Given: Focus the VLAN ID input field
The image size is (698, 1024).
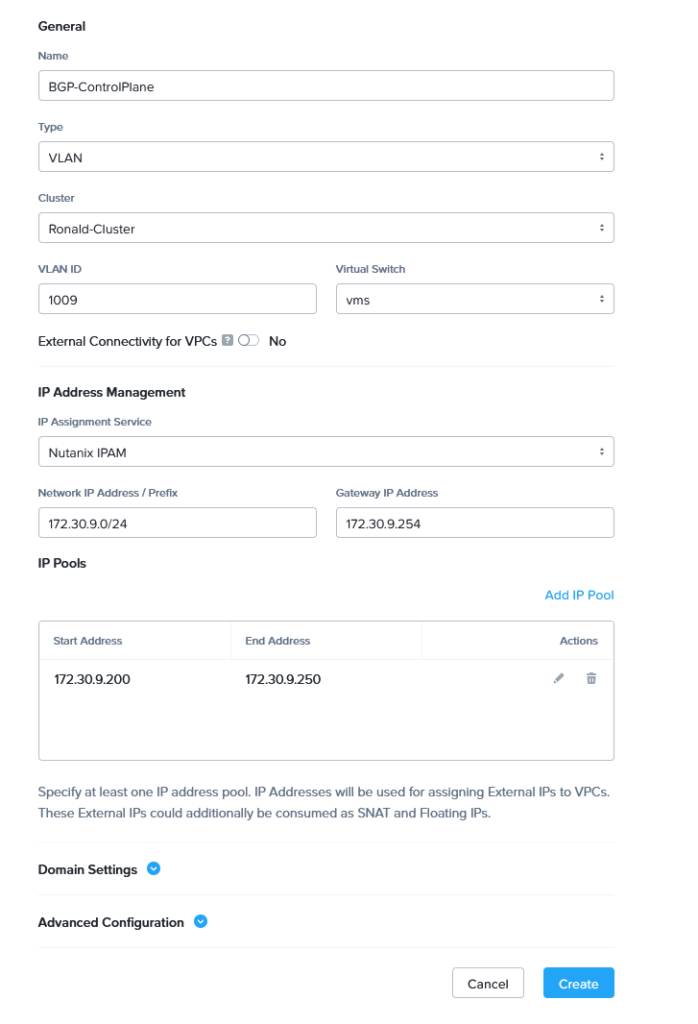Looking at the screenshot, I should pos(177,299).
